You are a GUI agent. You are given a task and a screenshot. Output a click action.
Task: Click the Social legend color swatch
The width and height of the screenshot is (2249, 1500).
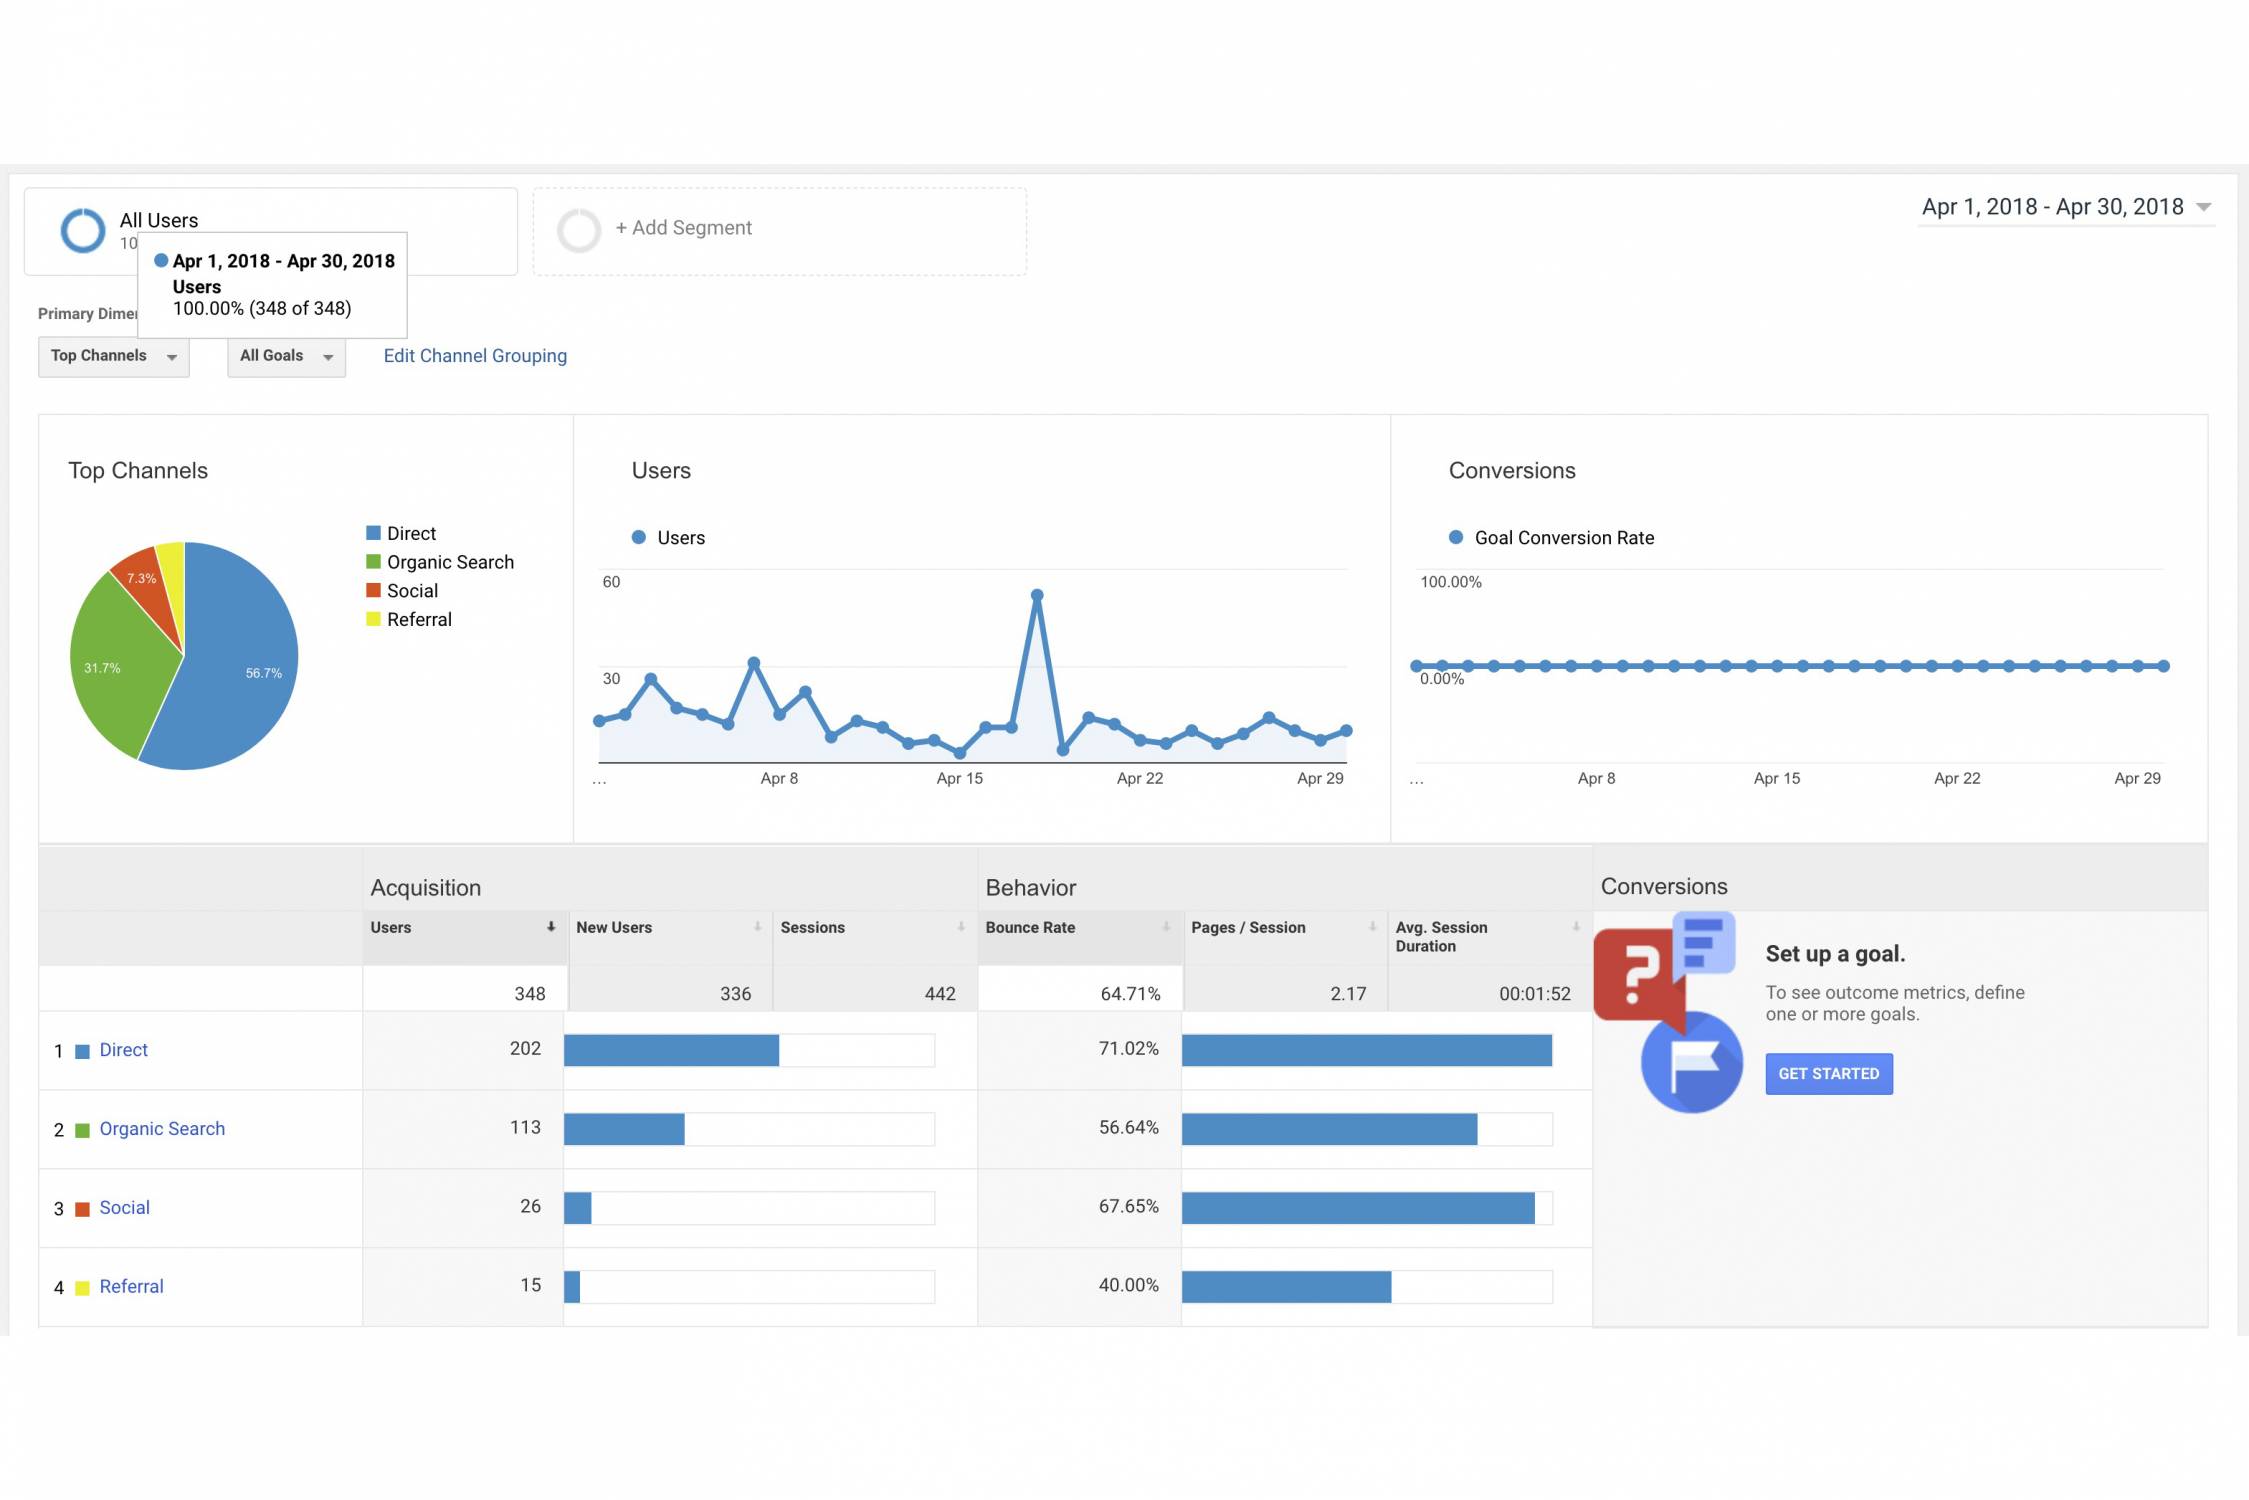[373, 591]
